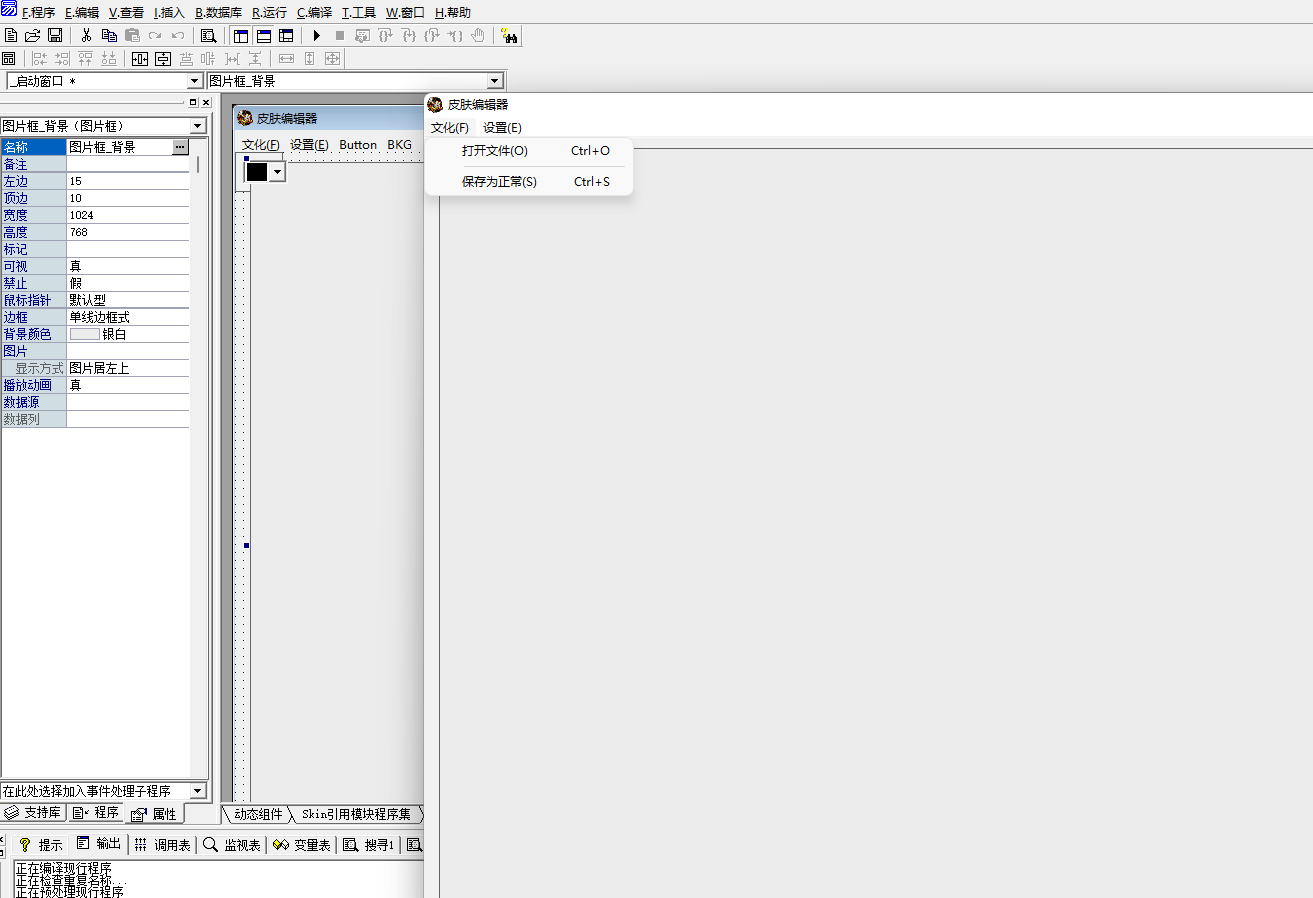Select 保存为正常(S) menu entry
Viewport: 1313px width, 898px height.
[499, 182]
